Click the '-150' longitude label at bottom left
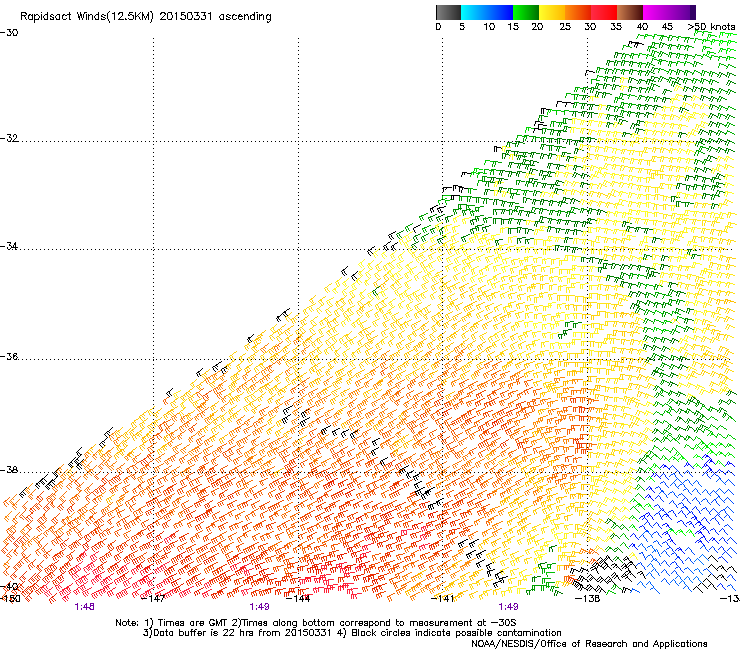Viewport: 740px width, 650px height. click(x=10, y=599)
